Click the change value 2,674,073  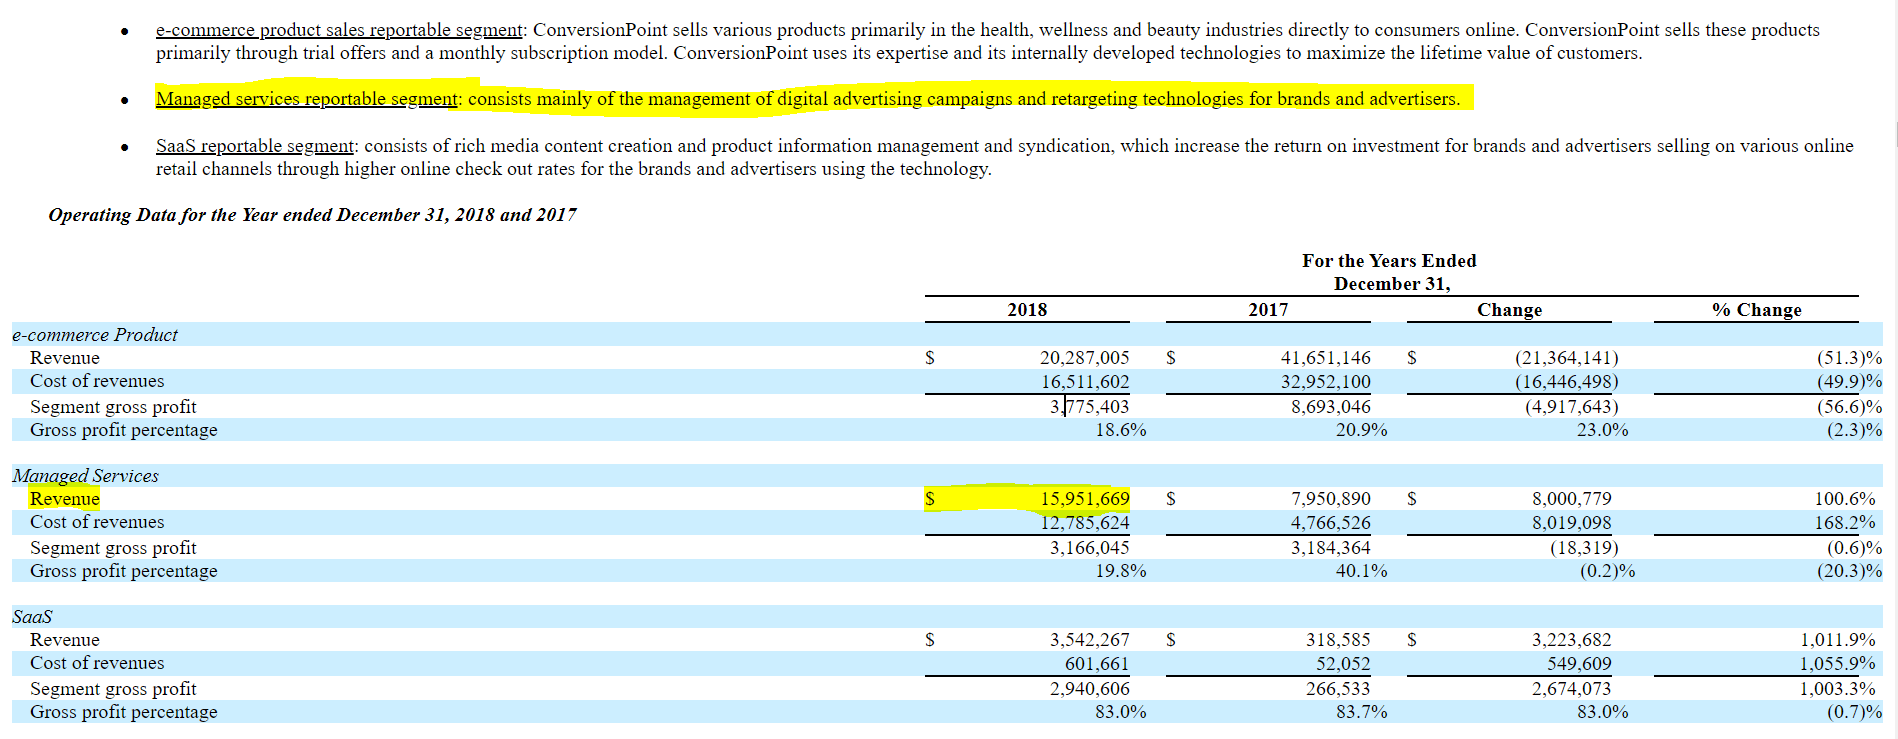click(x=1571, y=689)
